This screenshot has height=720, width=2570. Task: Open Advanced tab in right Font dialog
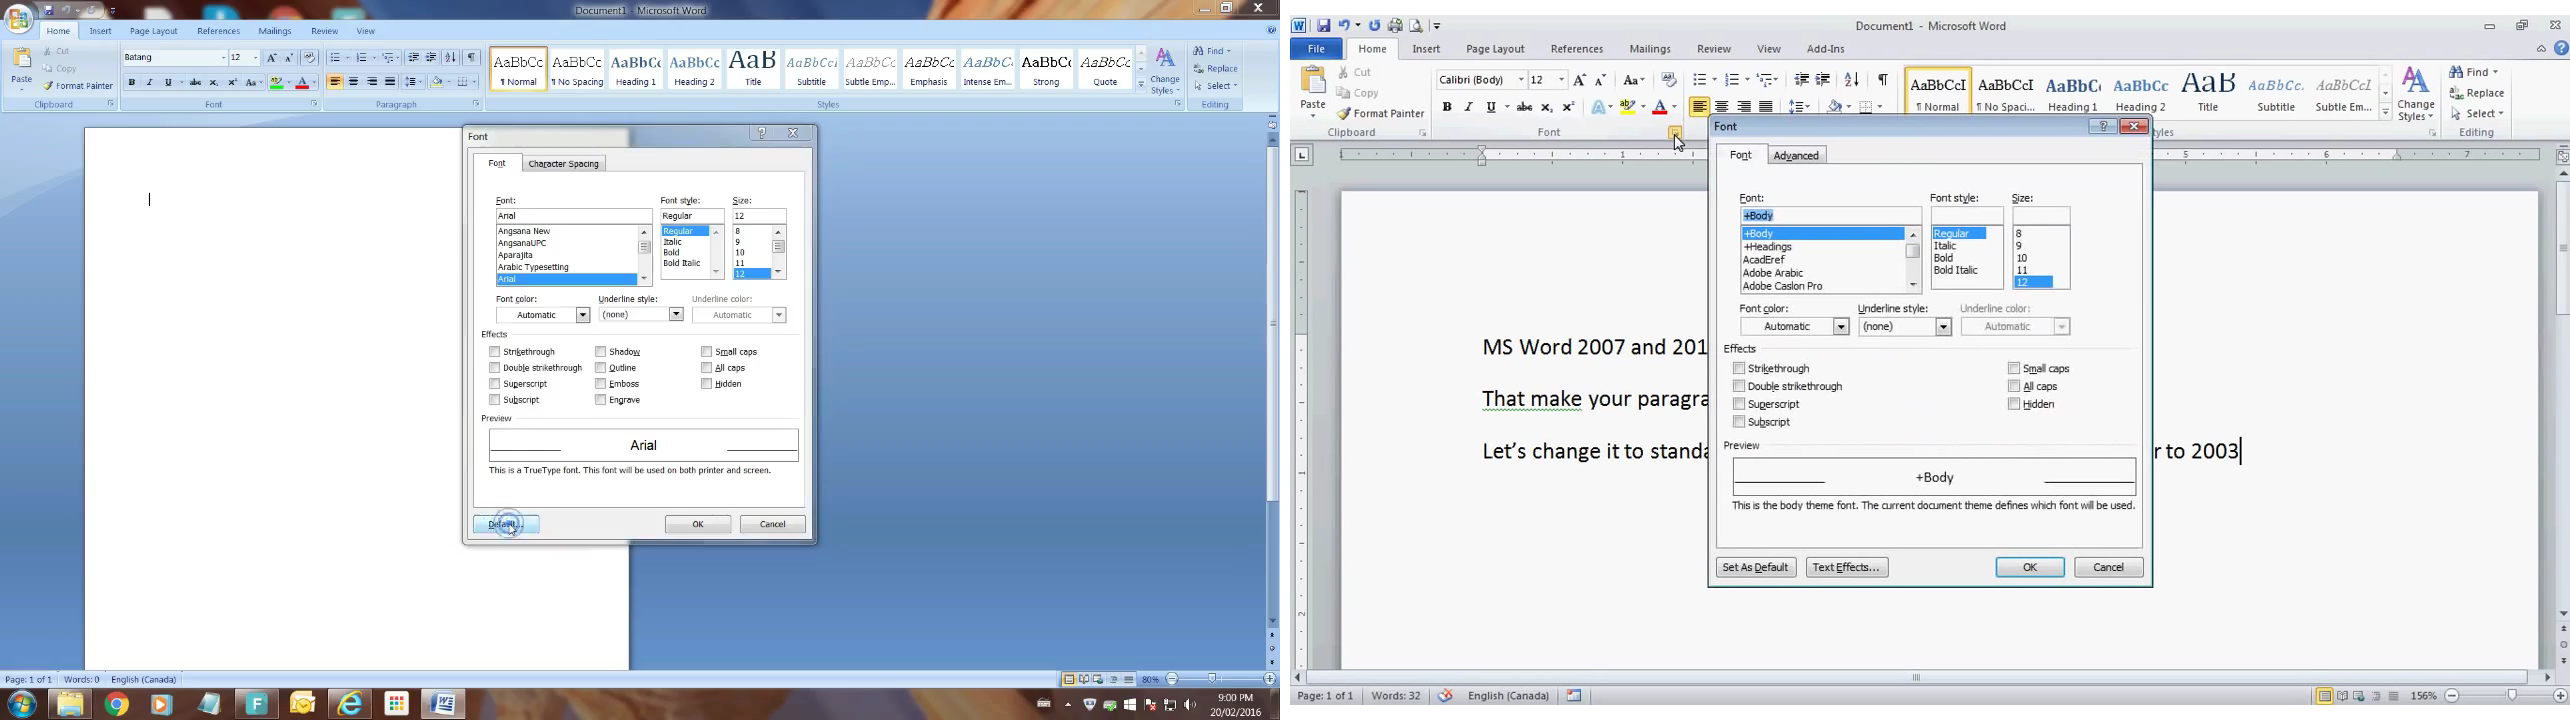[1797, 156]
